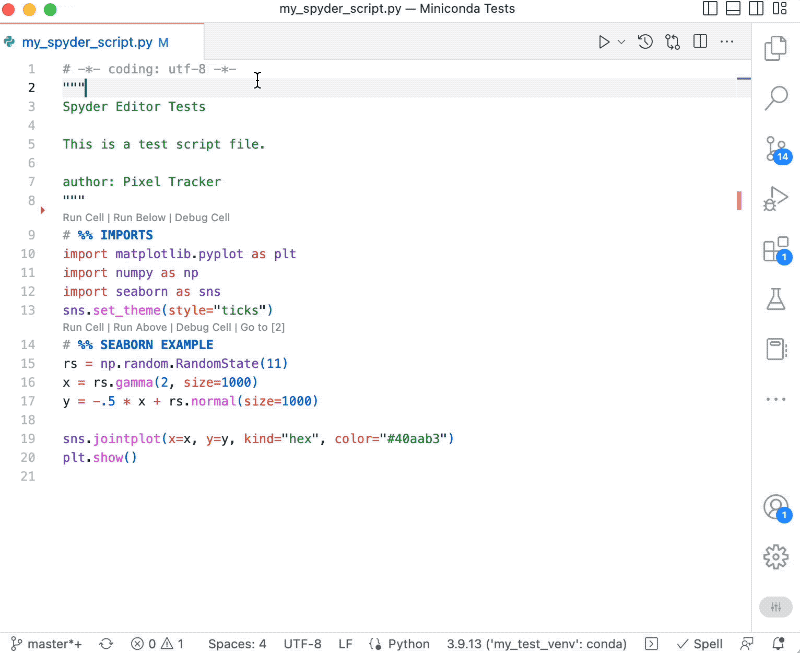Open run options dropdown arrow beside play
Viewport: 800px width, 653px height.
coord(621,42)
